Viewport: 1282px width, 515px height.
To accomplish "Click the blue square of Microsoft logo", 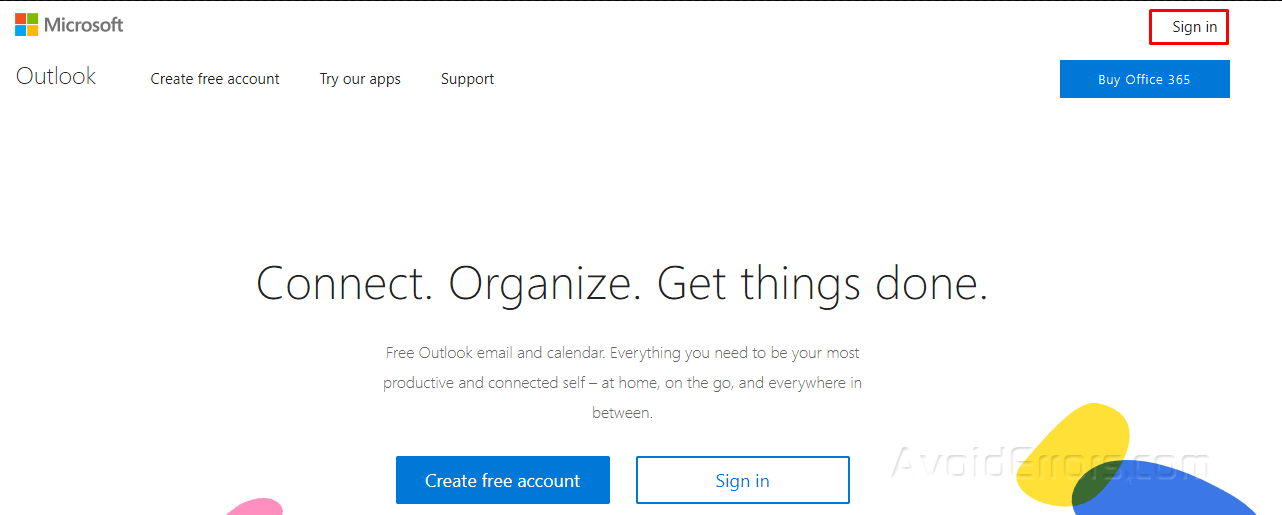I will point(20,30).
